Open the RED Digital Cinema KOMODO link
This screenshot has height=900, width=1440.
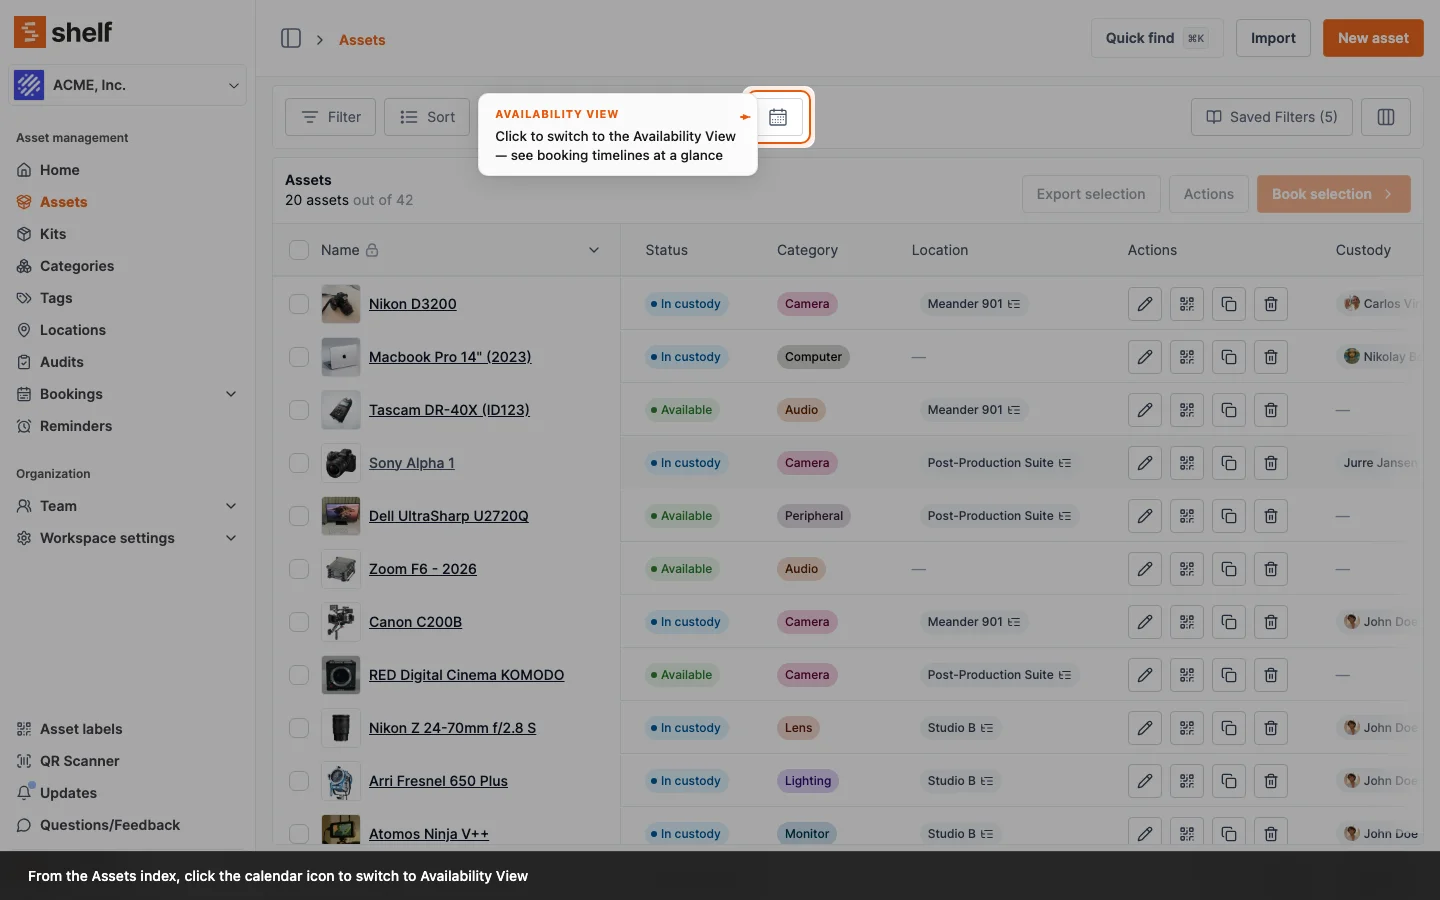(466, 675)
